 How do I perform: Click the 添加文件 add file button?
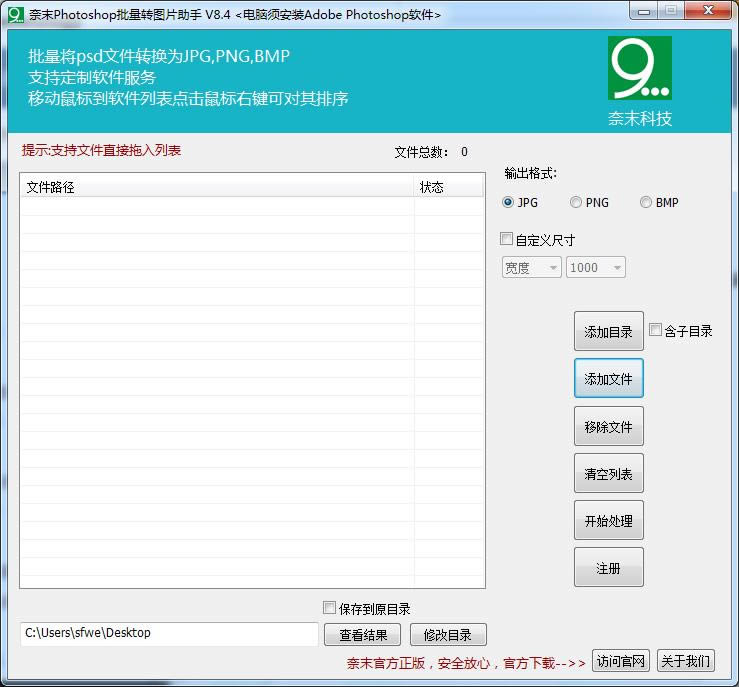click(x=608, y=378)
